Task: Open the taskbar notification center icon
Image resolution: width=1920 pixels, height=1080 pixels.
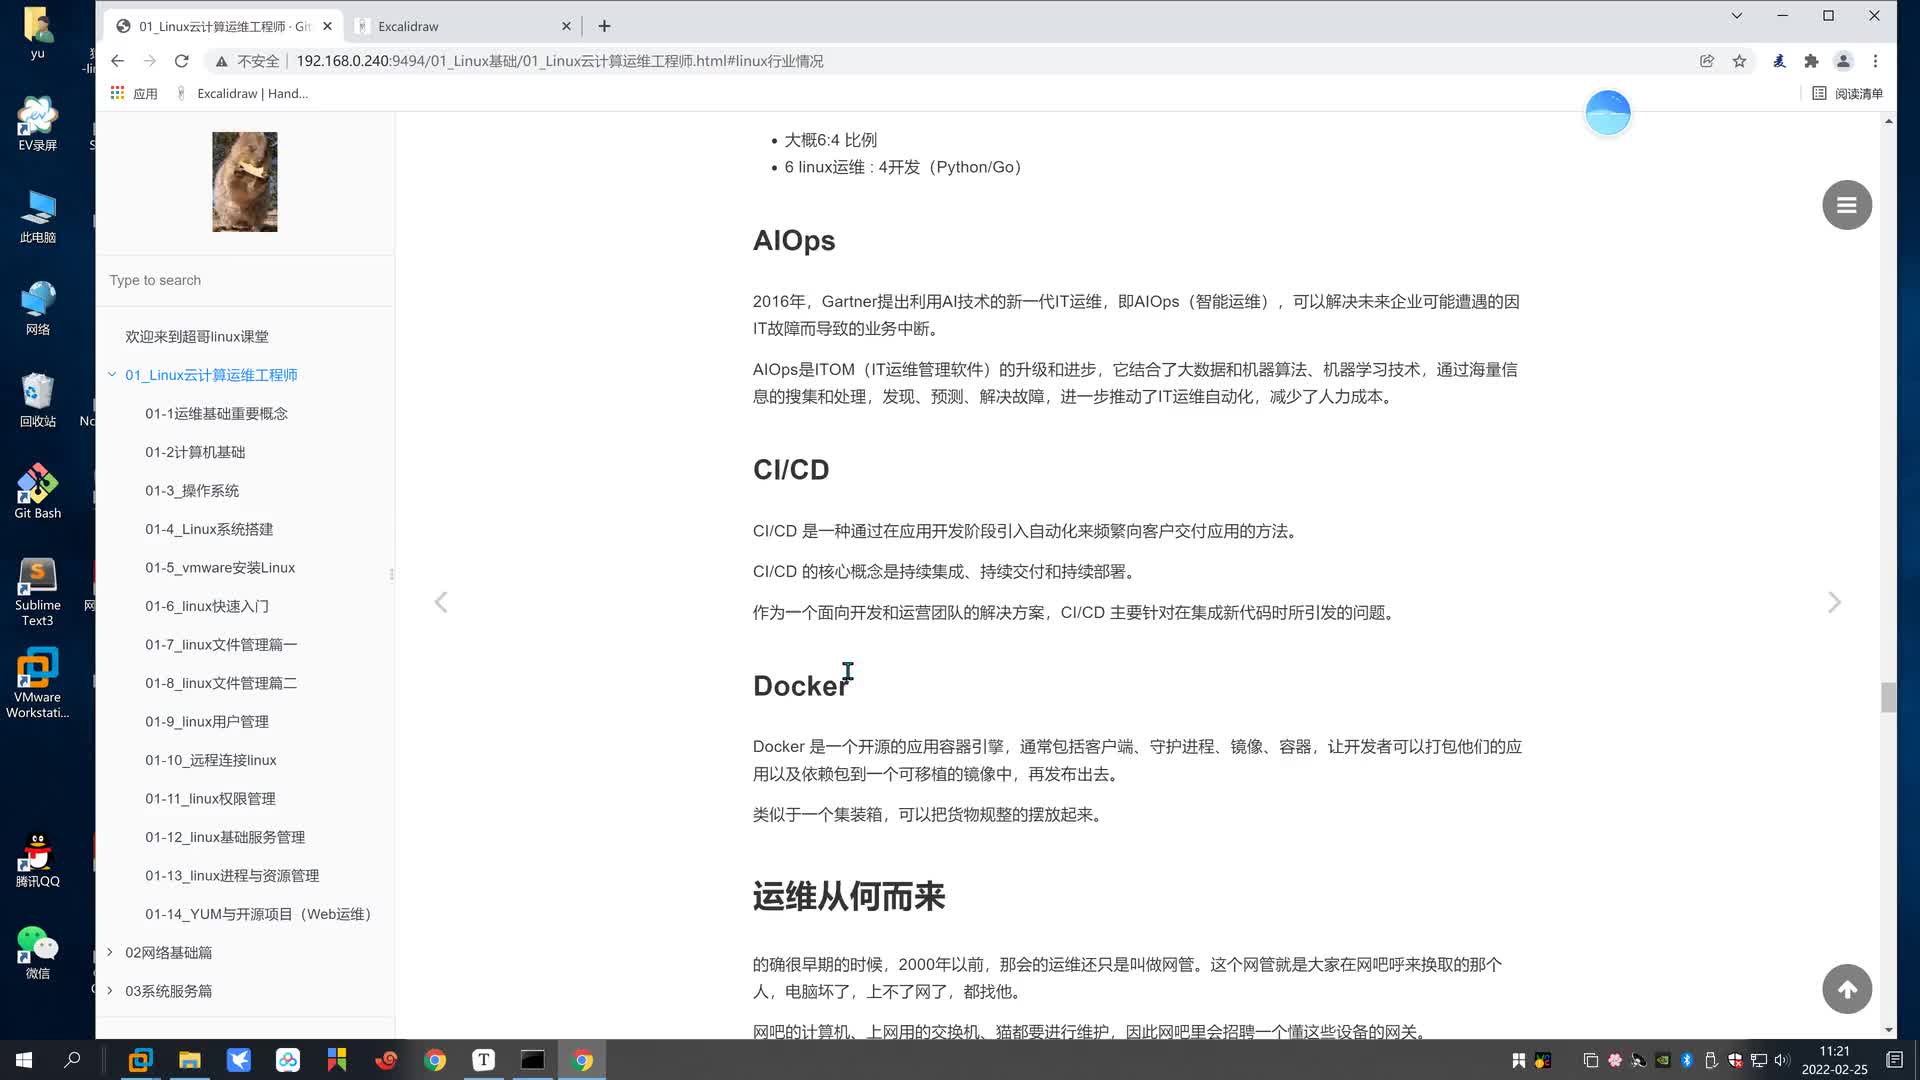Action: coord(1894,1060)
